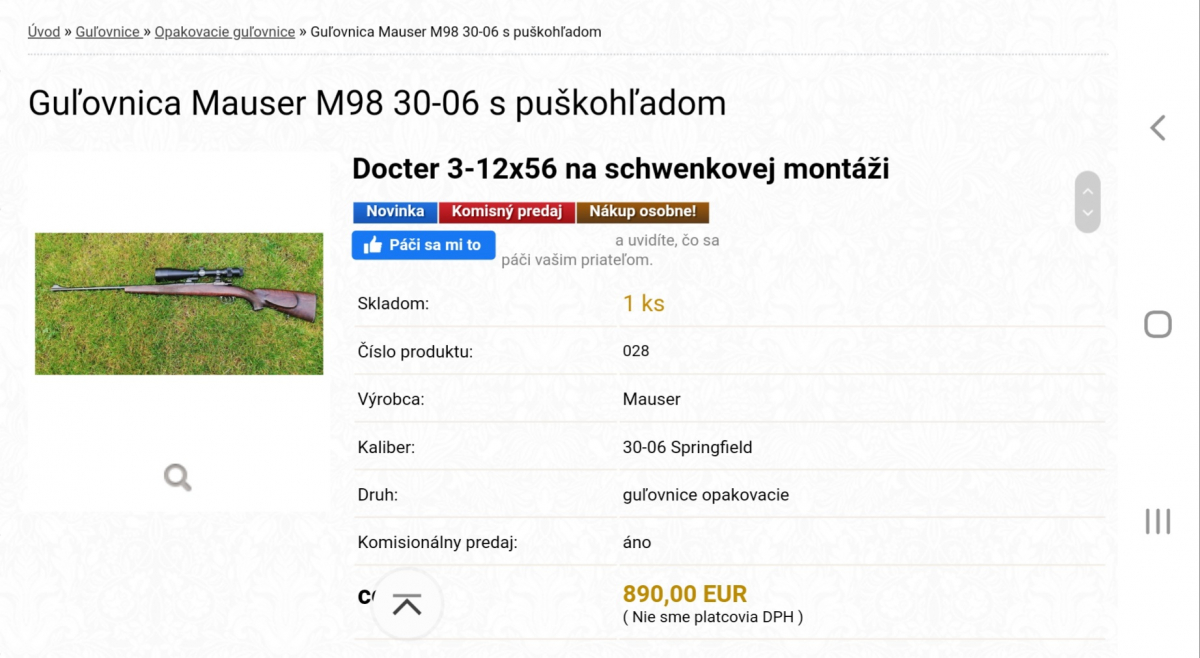The image size is (1200, 658).
Task: Open the Android recent apps icon
Action: [1158, 521]
